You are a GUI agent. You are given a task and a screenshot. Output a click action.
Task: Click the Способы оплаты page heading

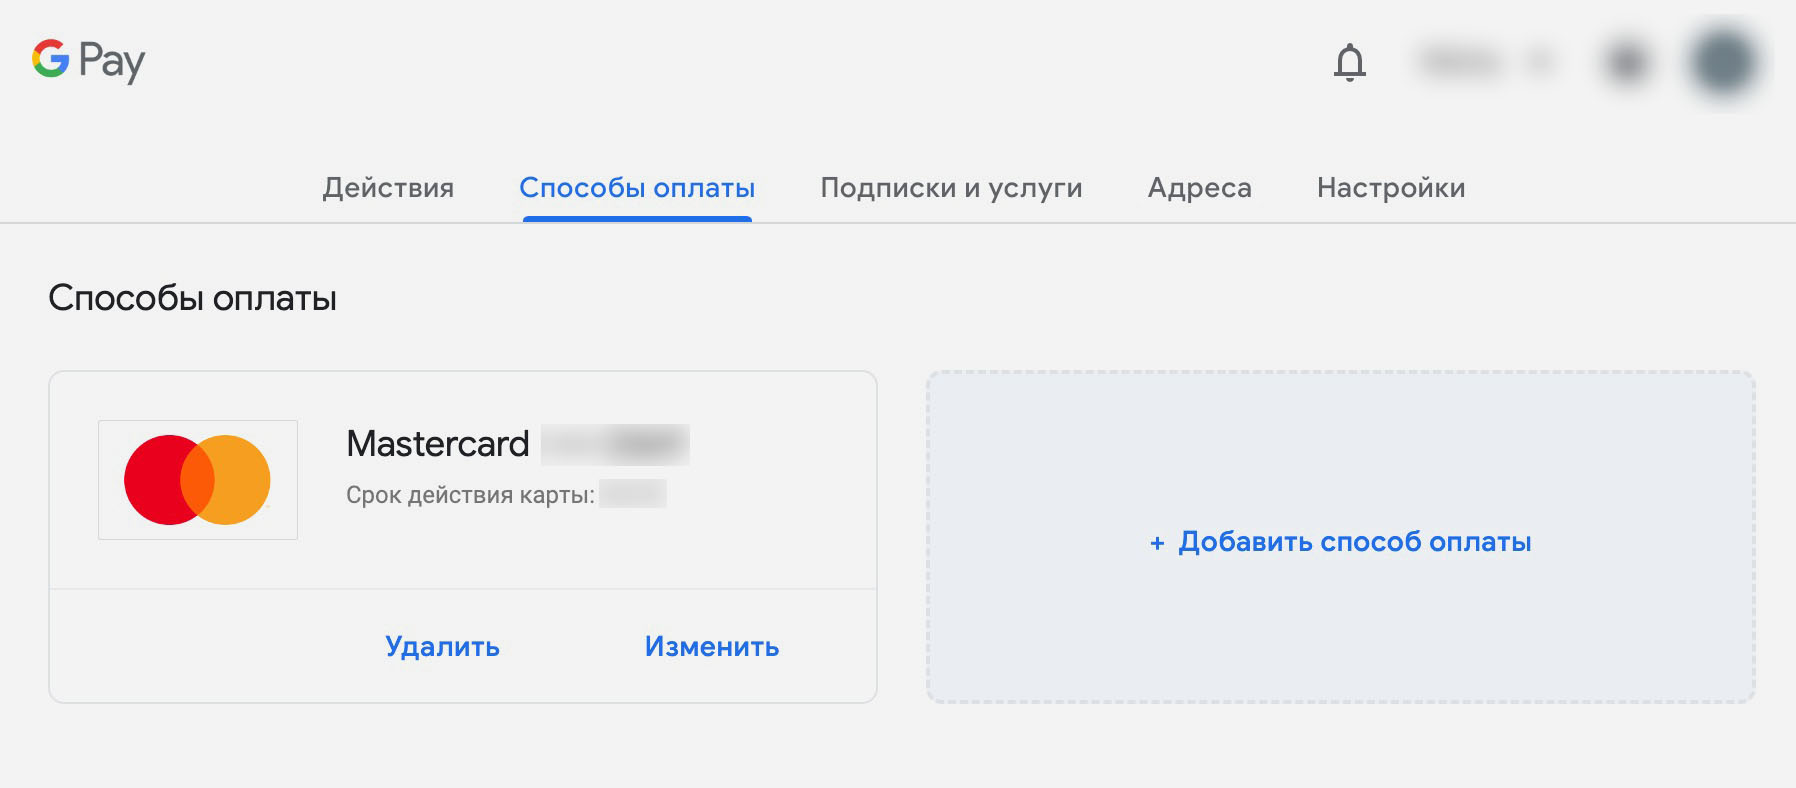pyautogui.click(x=192, y=298)
